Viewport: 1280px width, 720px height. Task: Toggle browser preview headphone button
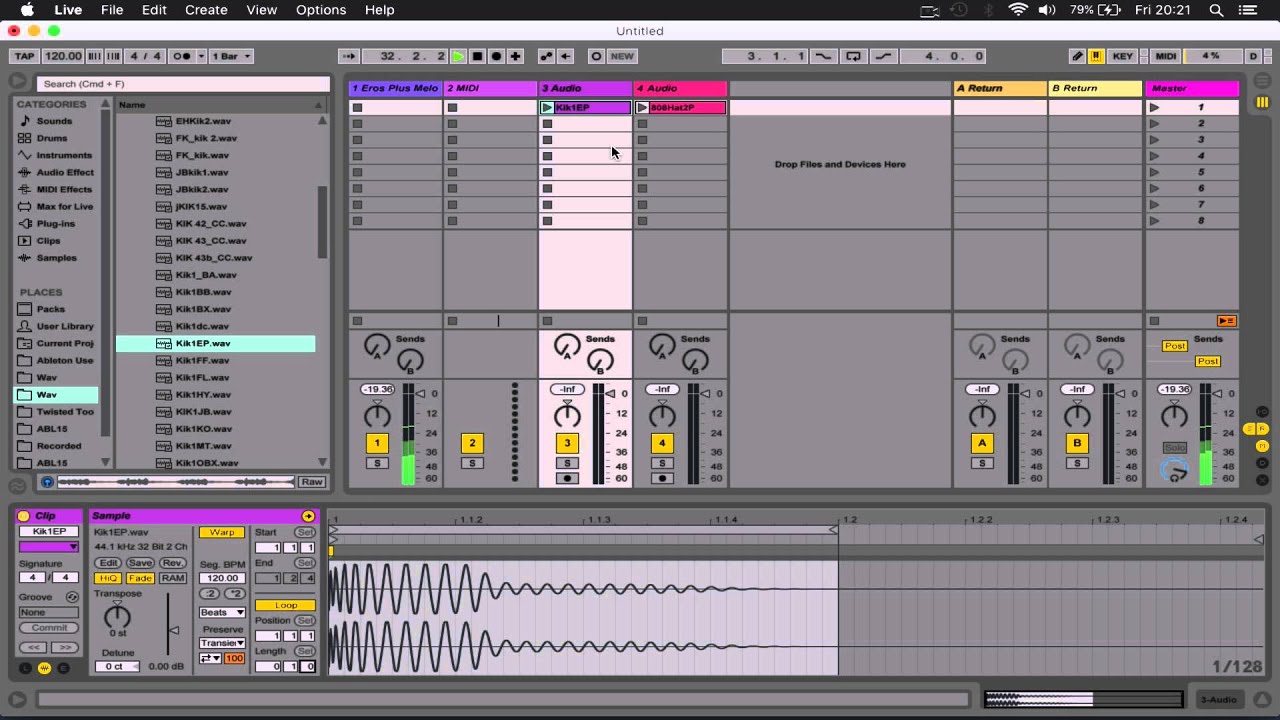46,482
